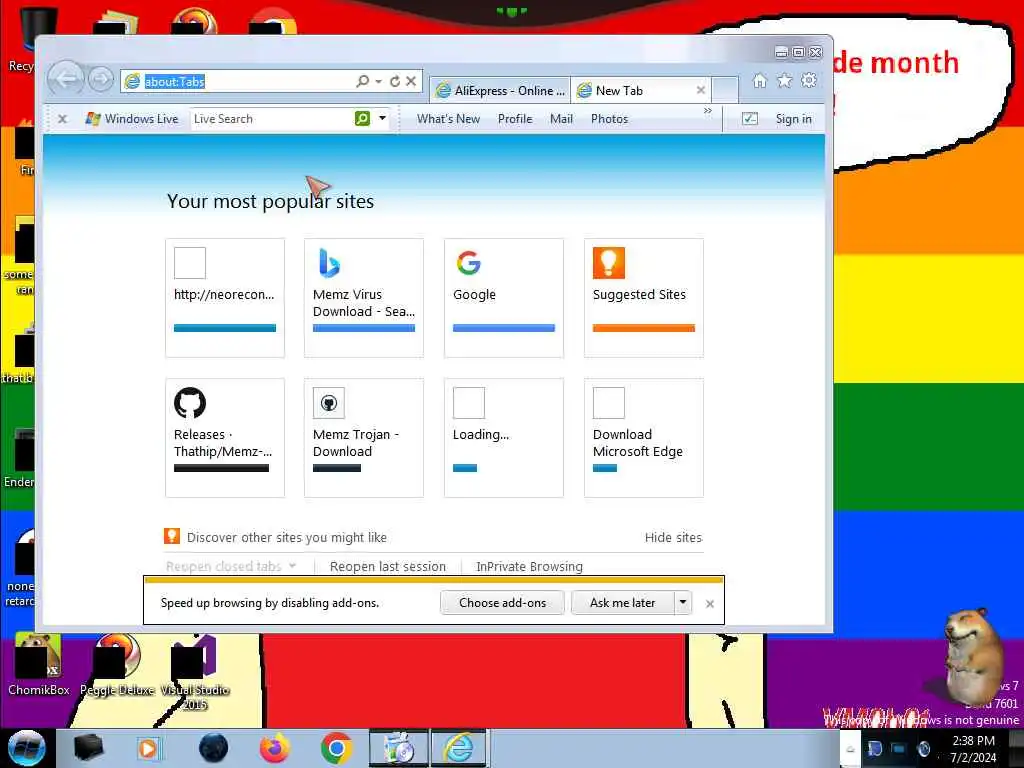
Task: Stop loading with the address bar X
Action: 411,81
